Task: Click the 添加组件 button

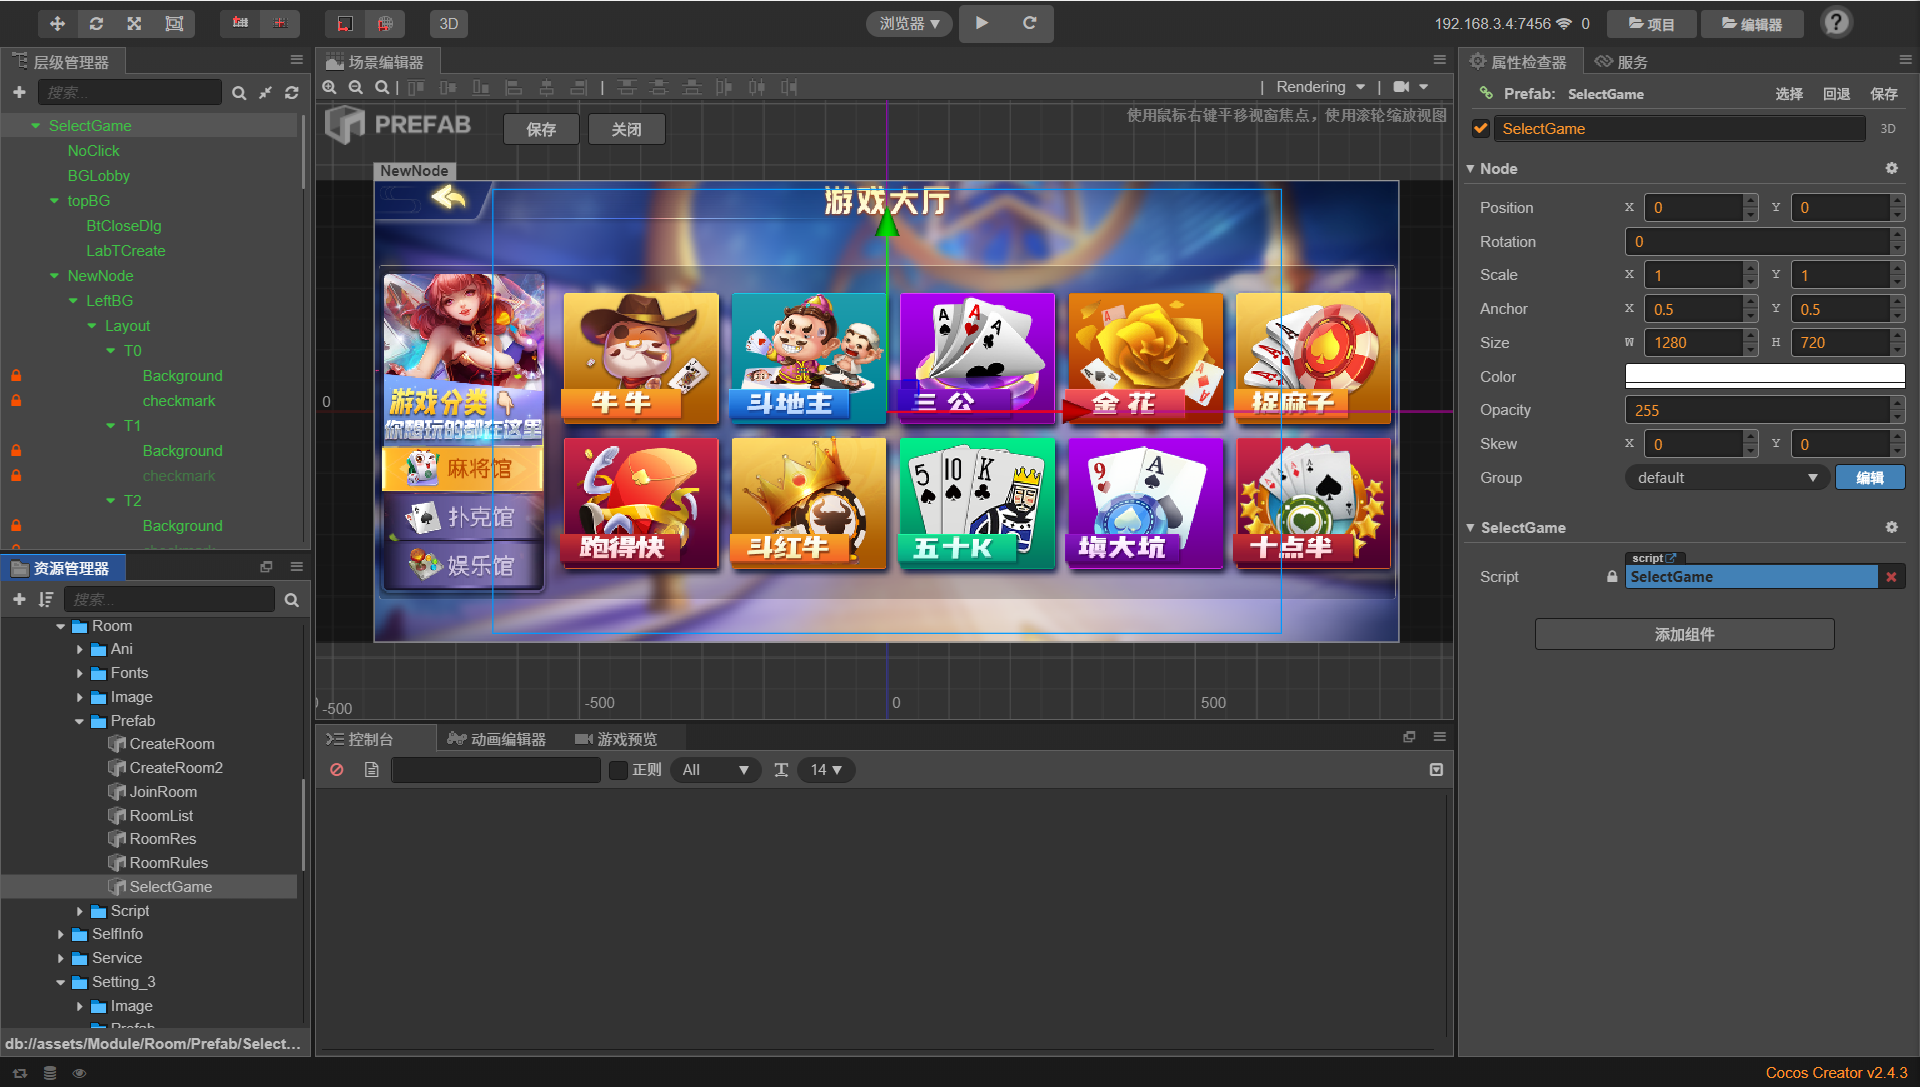Action: click(1684, 634)
